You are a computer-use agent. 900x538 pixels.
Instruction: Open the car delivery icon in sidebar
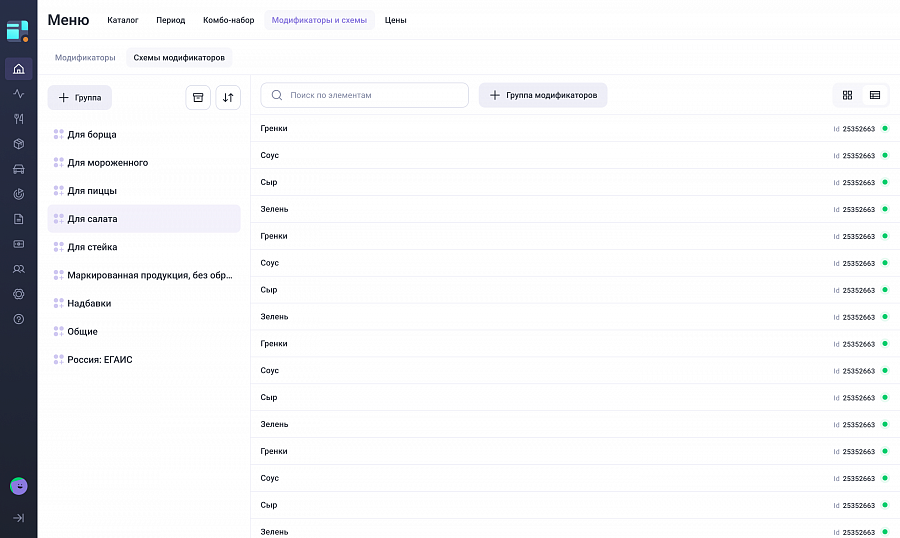pyautogui.click(x=18, y=169)
